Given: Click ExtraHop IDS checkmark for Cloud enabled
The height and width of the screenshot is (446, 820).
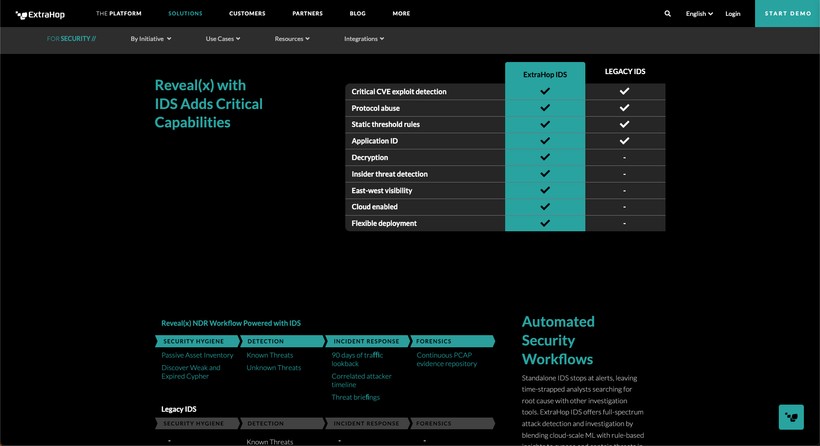Looking at the screenshot, I should tap(545, 207).
